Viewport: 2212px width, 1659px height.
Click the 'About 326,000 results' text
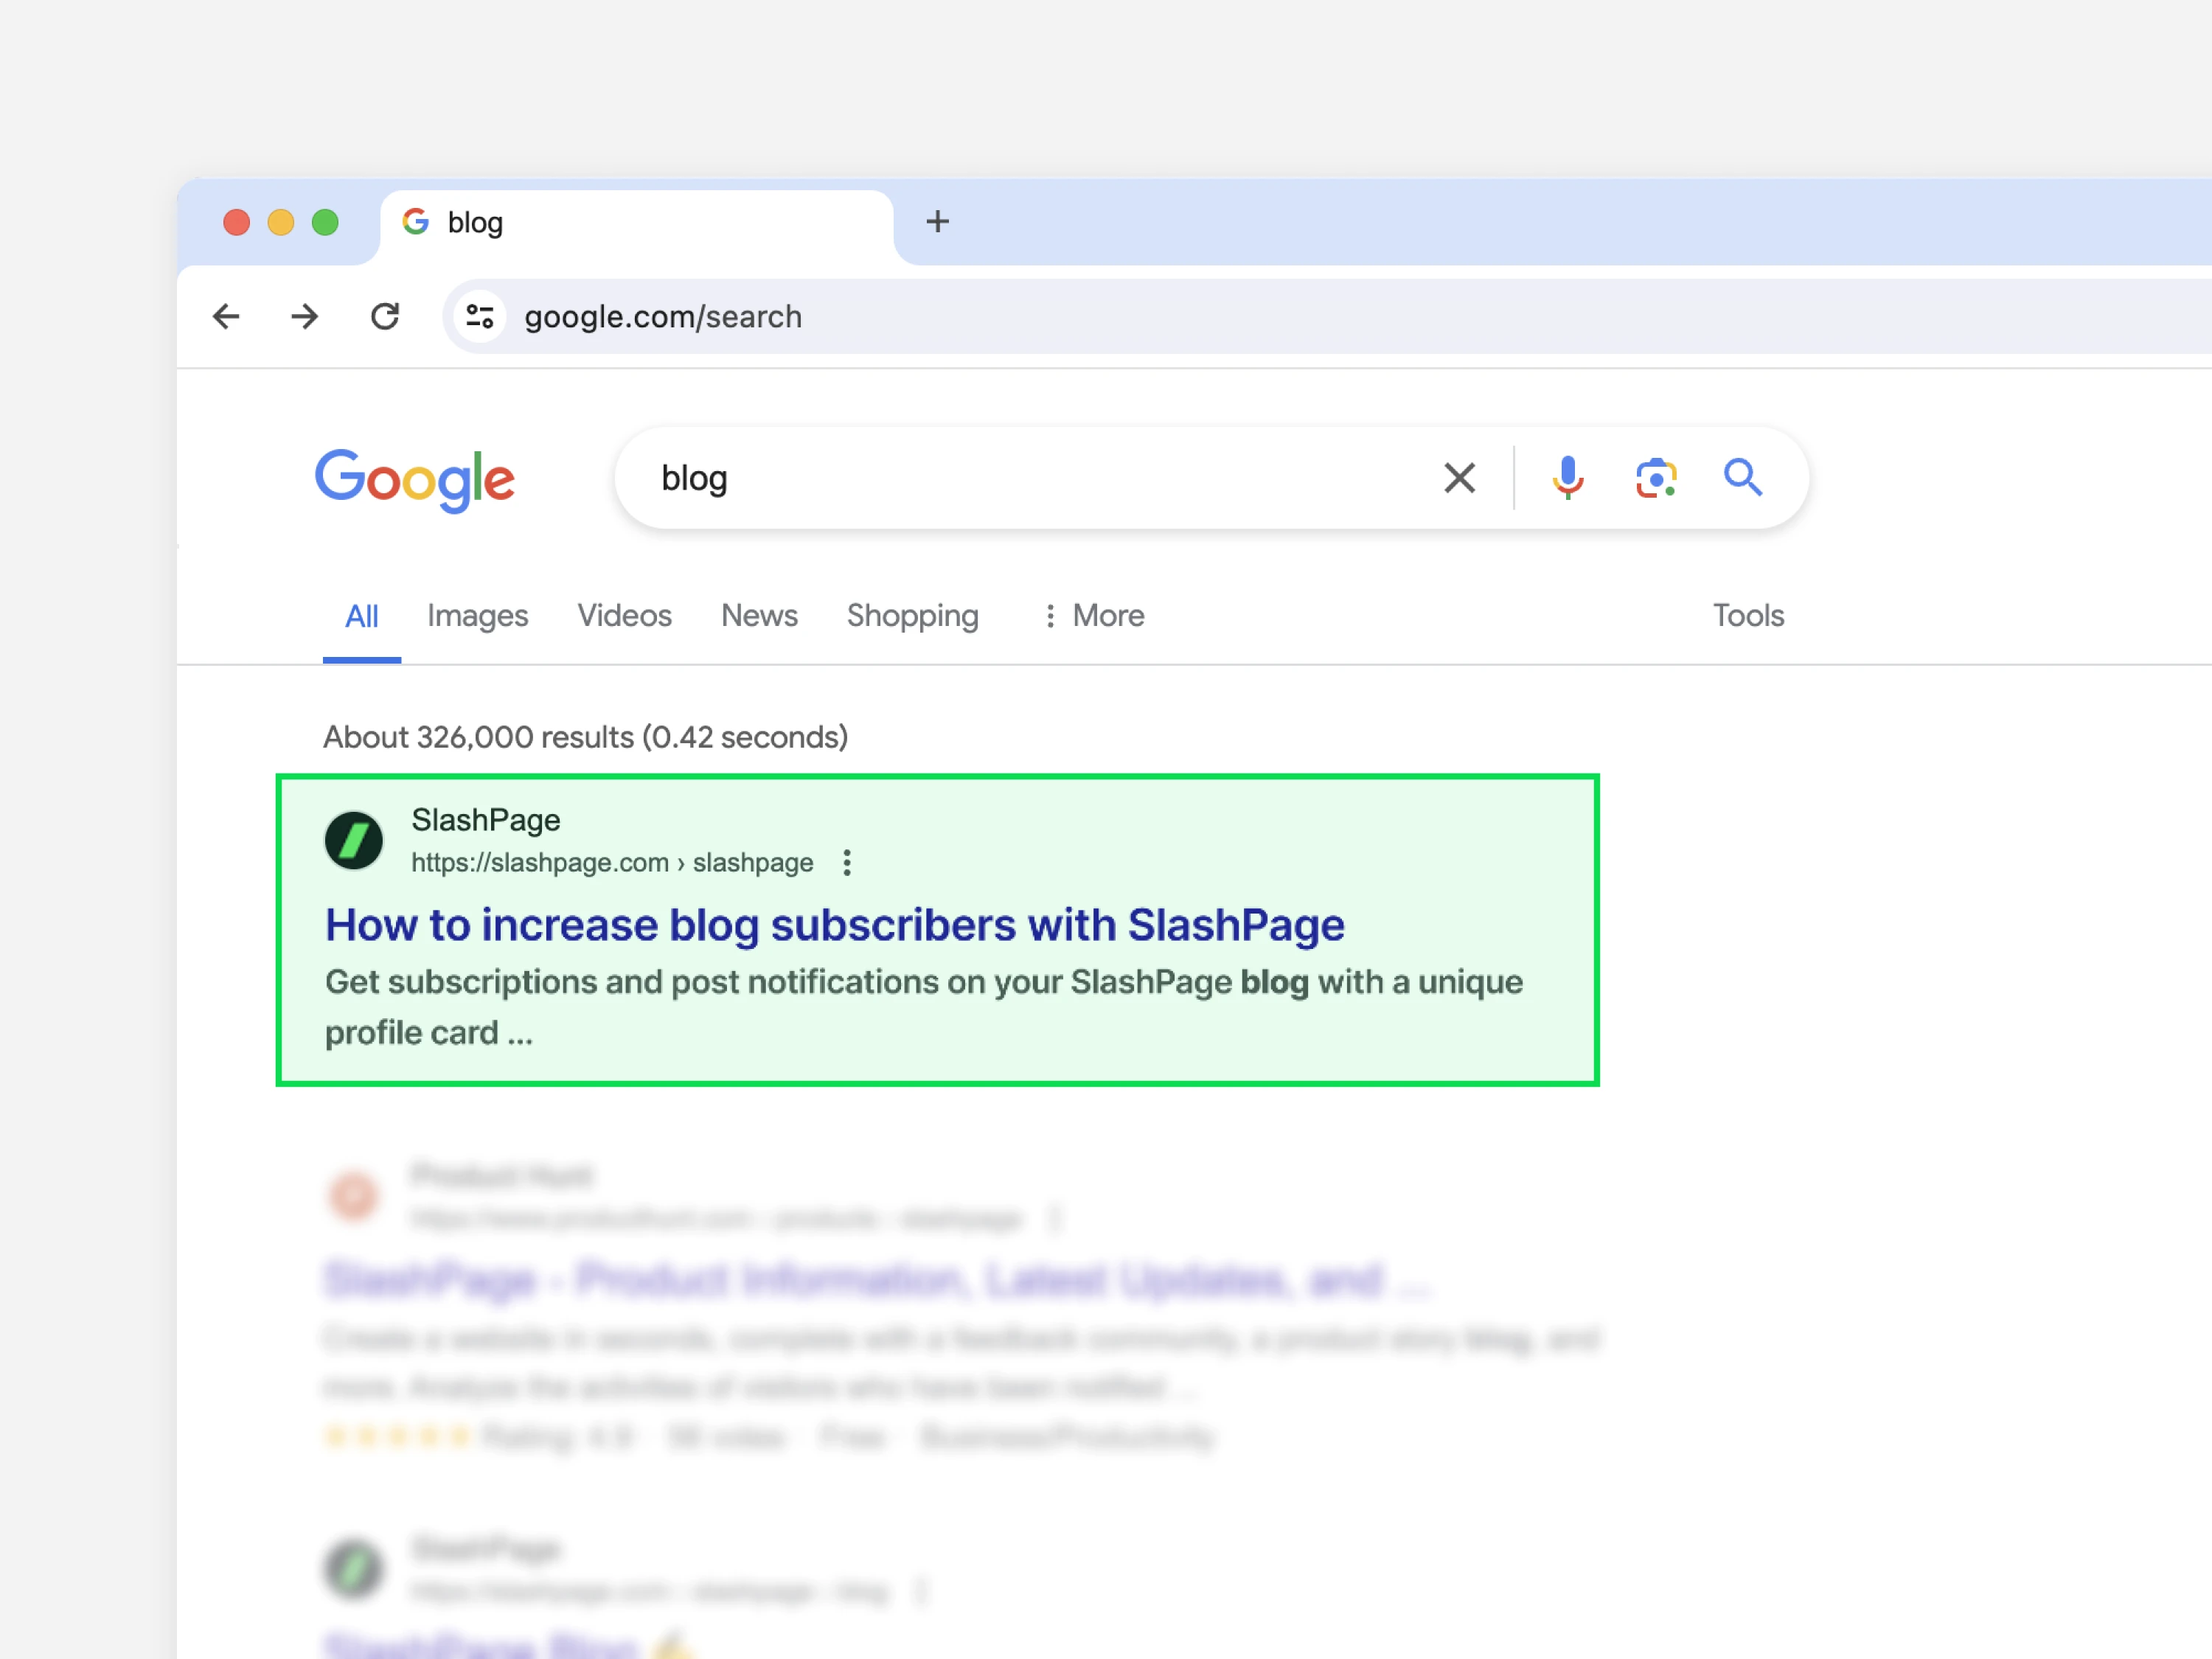[x=585, y=738]
